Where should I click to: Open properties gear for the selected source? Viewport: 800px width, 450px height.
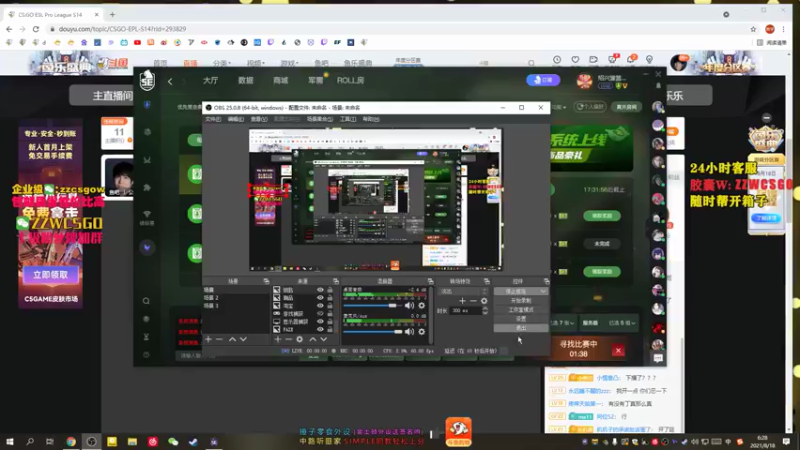pos(299,339)
